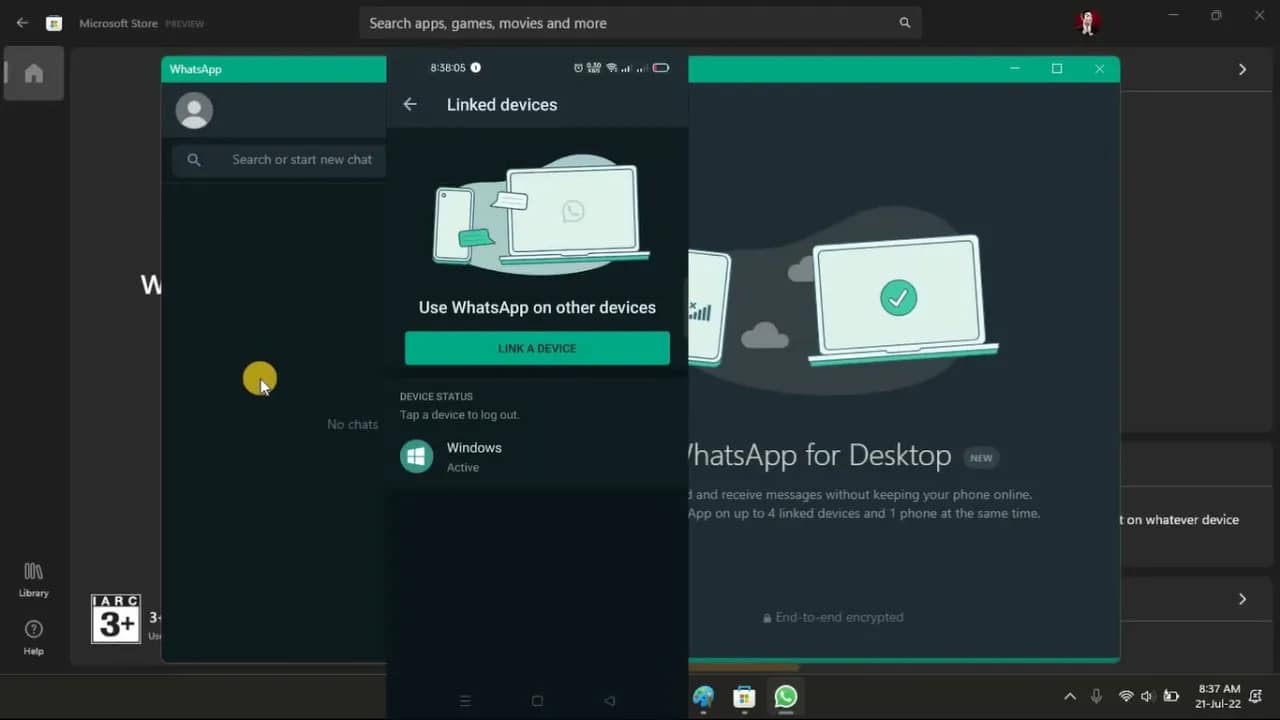
Task: Expand the top right section chevron
Action: tap(1242, 69)
